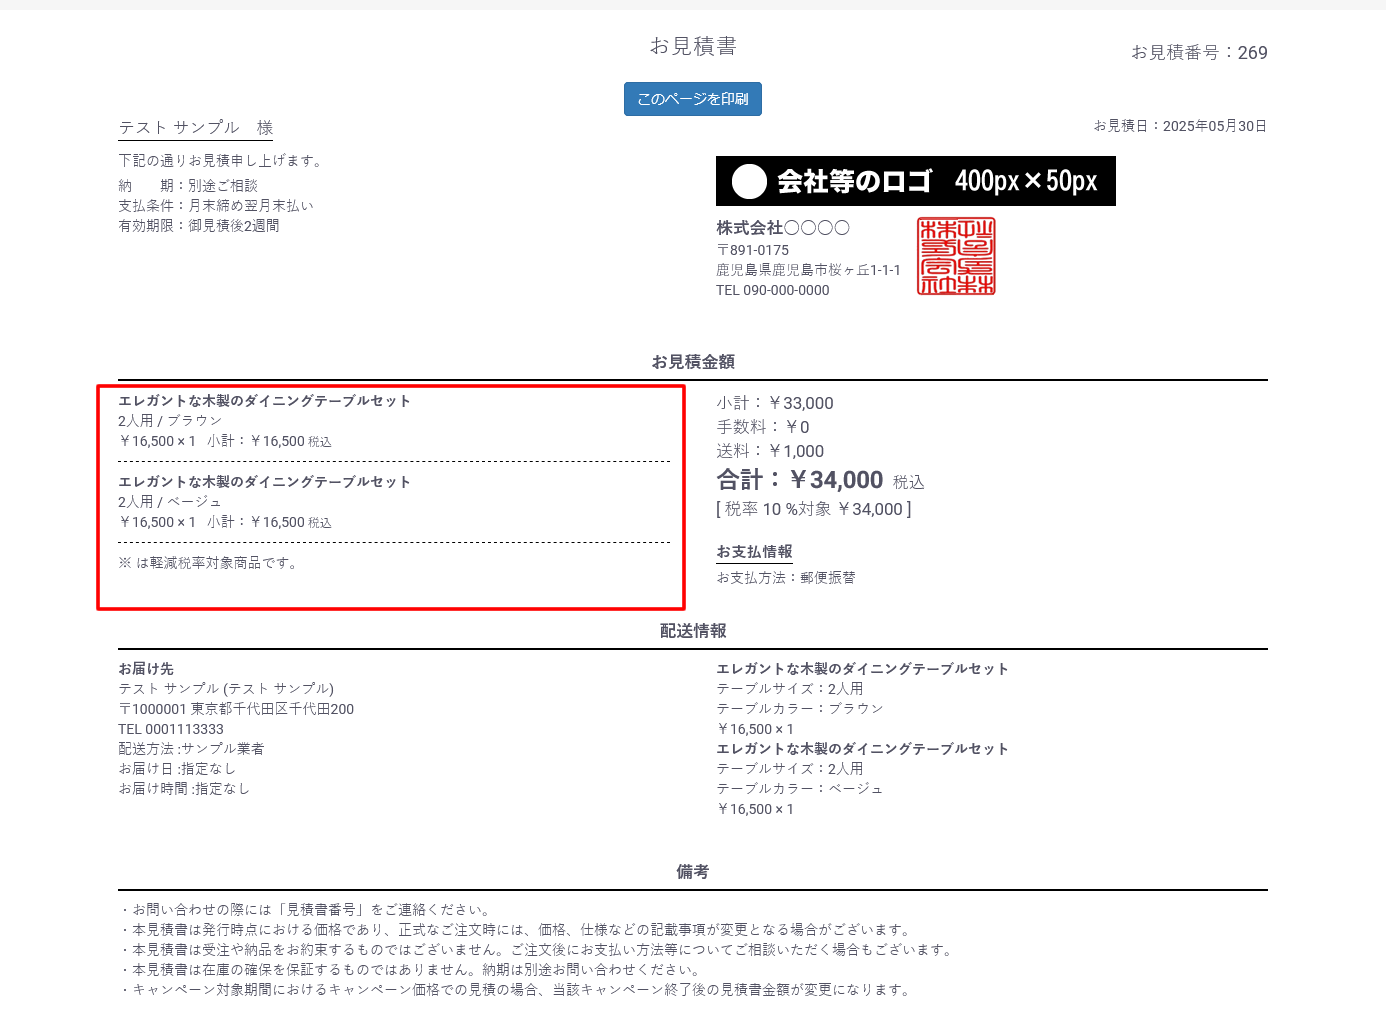Select the ※ は軽減税率対象商品です。 note
Image resolution: width=1386 pixels, height=1031 pixels.
pos(207,563)
